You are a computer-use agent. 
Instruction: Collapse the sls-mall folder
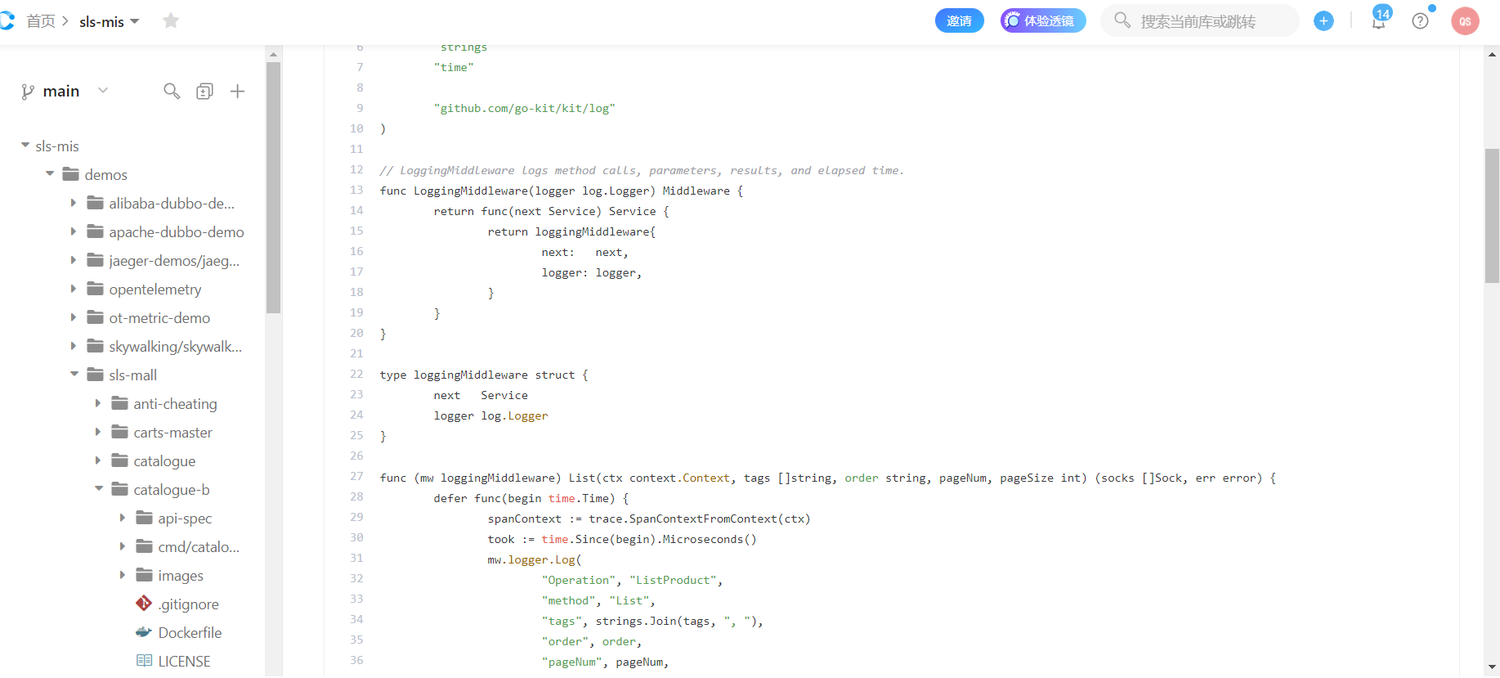click(74, 375)
